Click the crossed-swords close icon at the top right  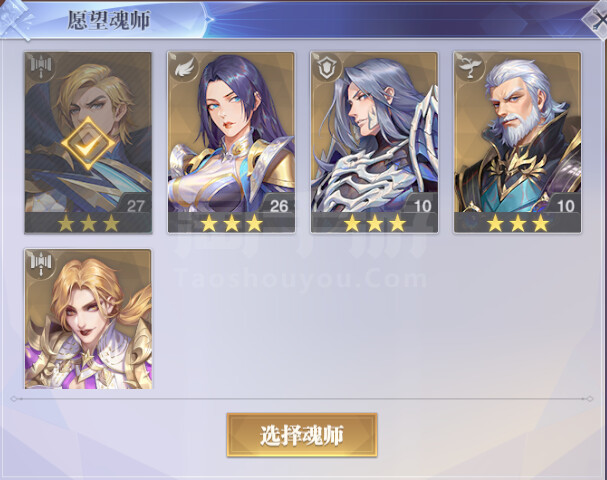coord(598,20)
